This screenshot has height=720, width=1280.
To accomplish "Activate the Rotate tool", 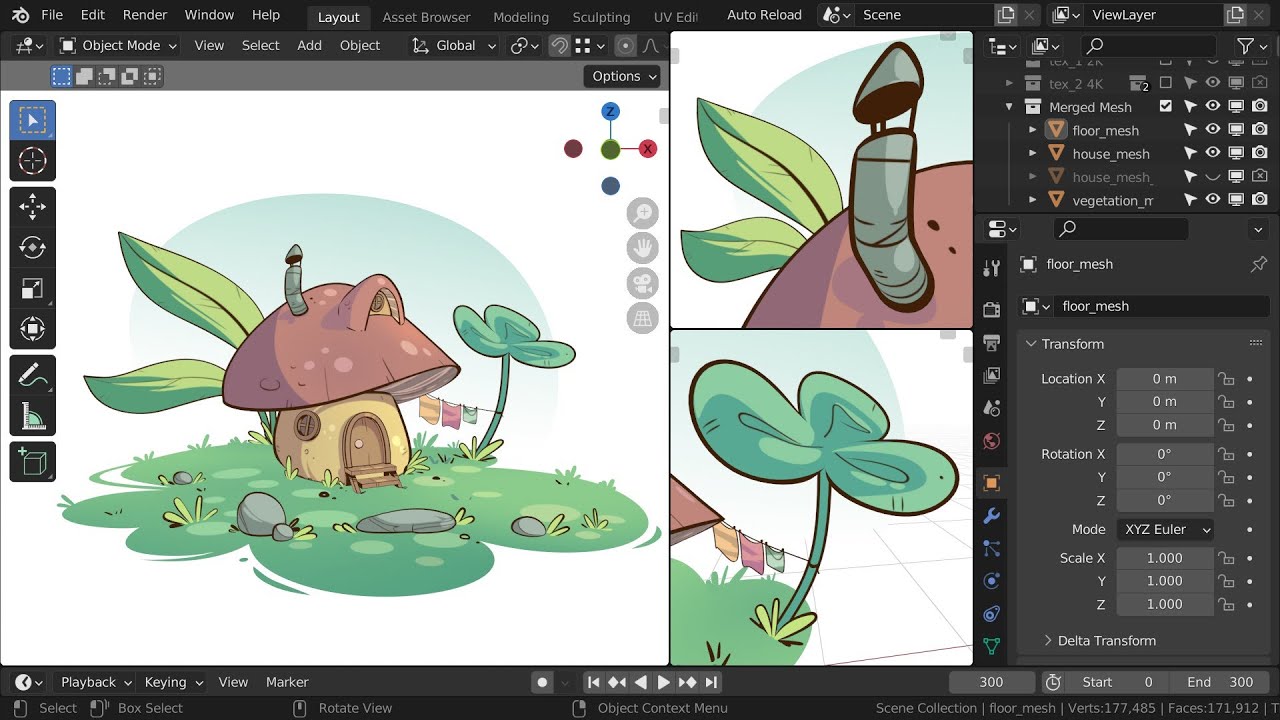I will [x=33, y=247].
